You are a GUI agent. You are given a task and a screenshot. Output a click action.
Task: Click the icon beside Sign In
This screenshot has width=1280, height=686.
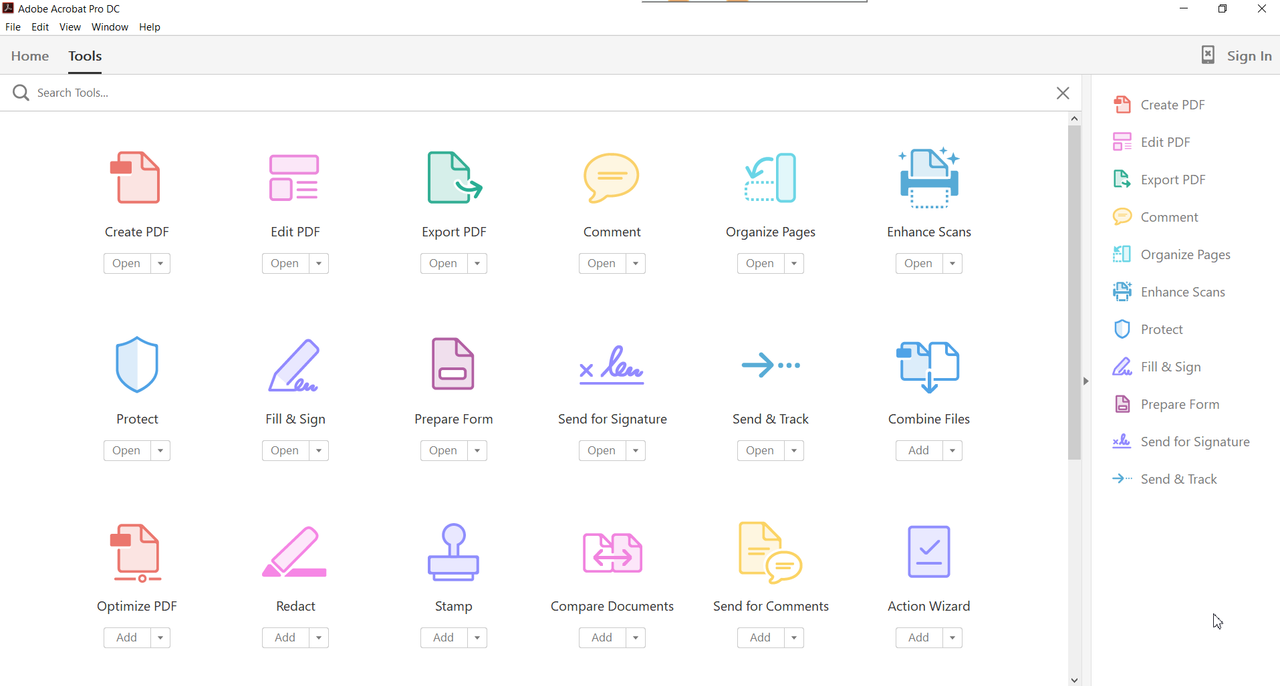(x=1208, y=55)
